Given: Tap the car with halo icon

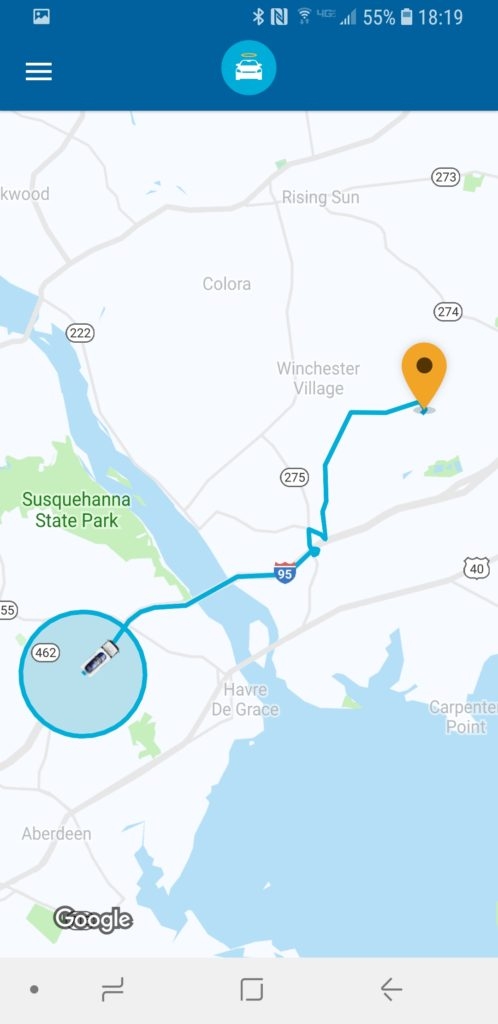Looking at the screenshot, I should (x=248, y=68).
